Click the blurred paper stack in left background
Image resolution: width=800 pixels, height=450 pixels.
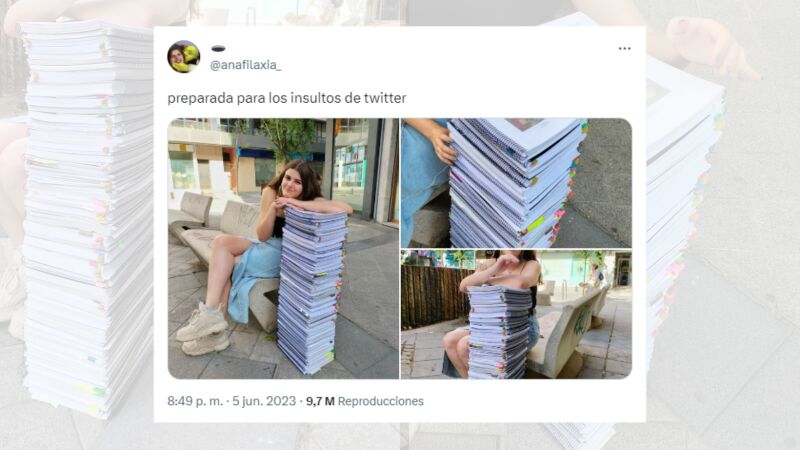tap(89, 219)
